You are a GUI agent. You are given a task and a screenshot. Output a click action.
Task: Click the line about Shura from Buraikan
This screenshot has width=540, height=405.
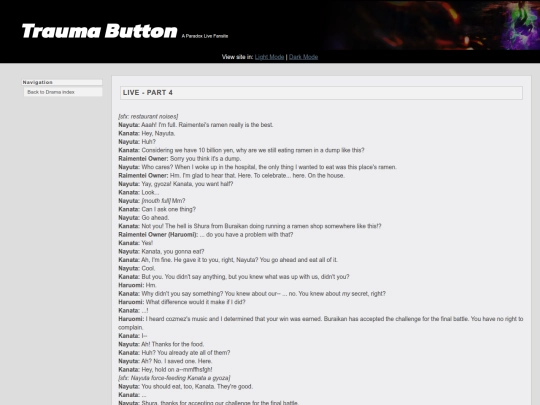(250, 226)
